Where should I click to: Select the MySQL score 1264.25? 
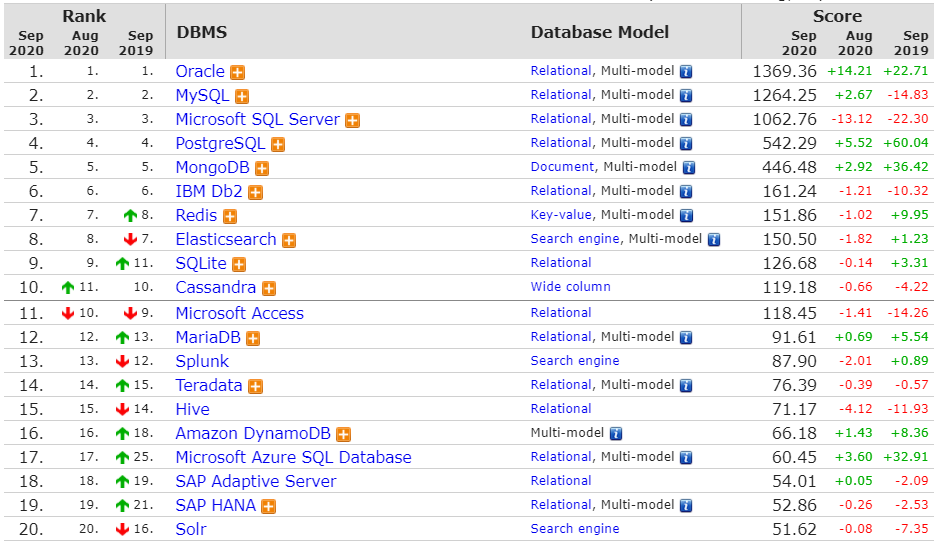click(785, 96)
